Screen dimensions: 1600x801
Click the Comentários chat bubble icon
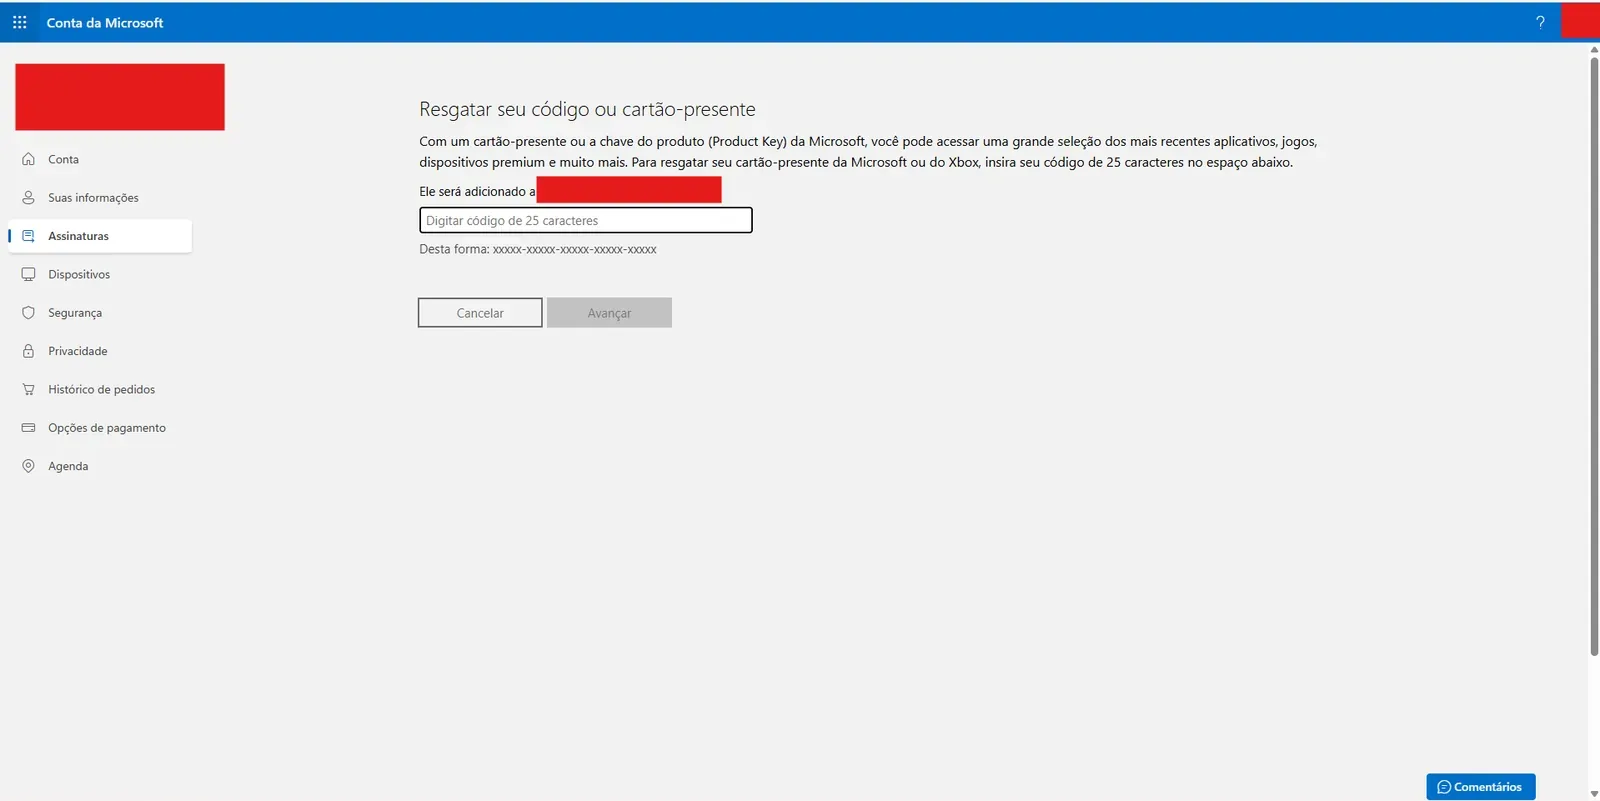(x=1443, y=787)
